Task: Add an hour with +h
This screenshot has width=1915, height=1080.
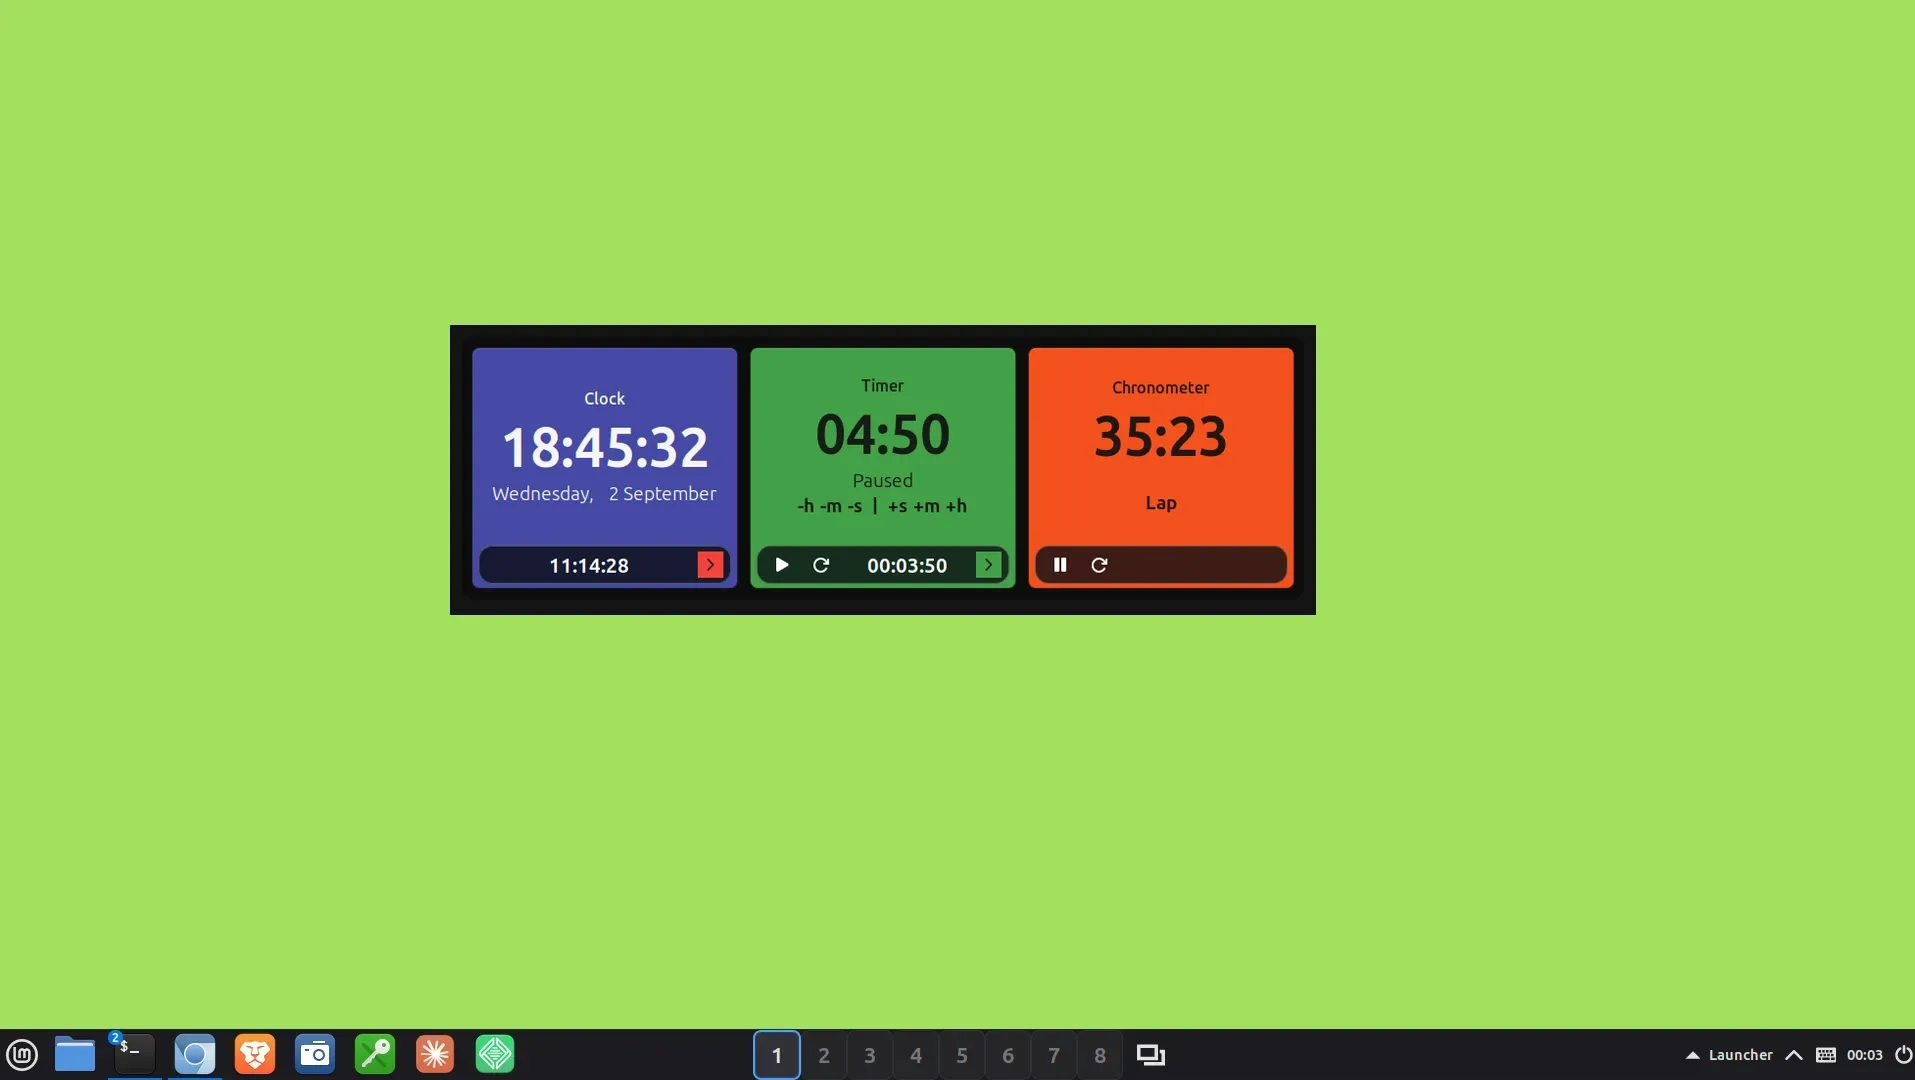Action: [x=956, y=506]
